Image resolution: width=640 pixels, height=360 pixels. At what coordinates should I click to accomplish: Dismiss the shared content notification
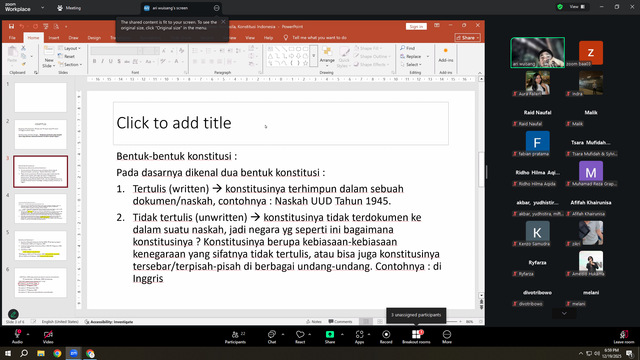(223, 22)
